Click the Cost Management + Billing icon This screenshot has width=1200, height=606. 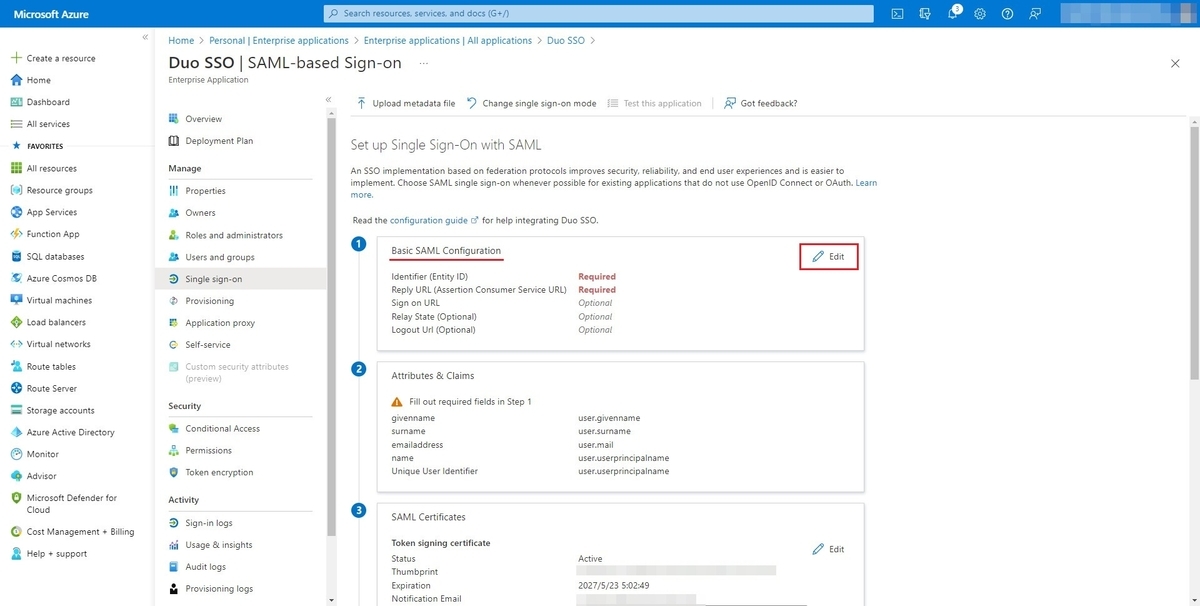[17, 532]
